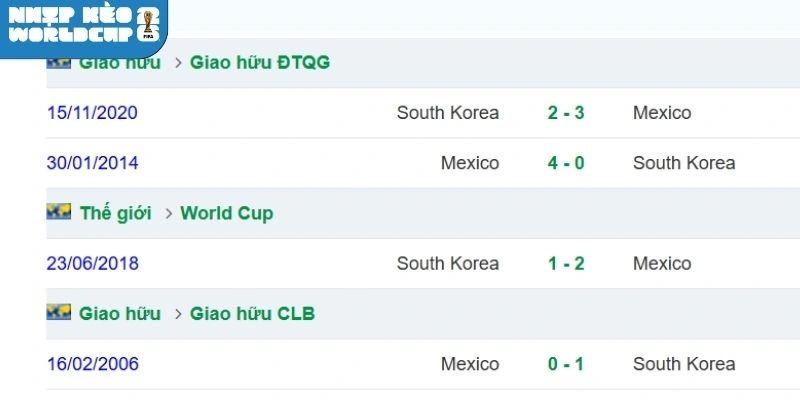Open the 1 - 2 World Cup score
800x400 pixels.
coord(566,263)
